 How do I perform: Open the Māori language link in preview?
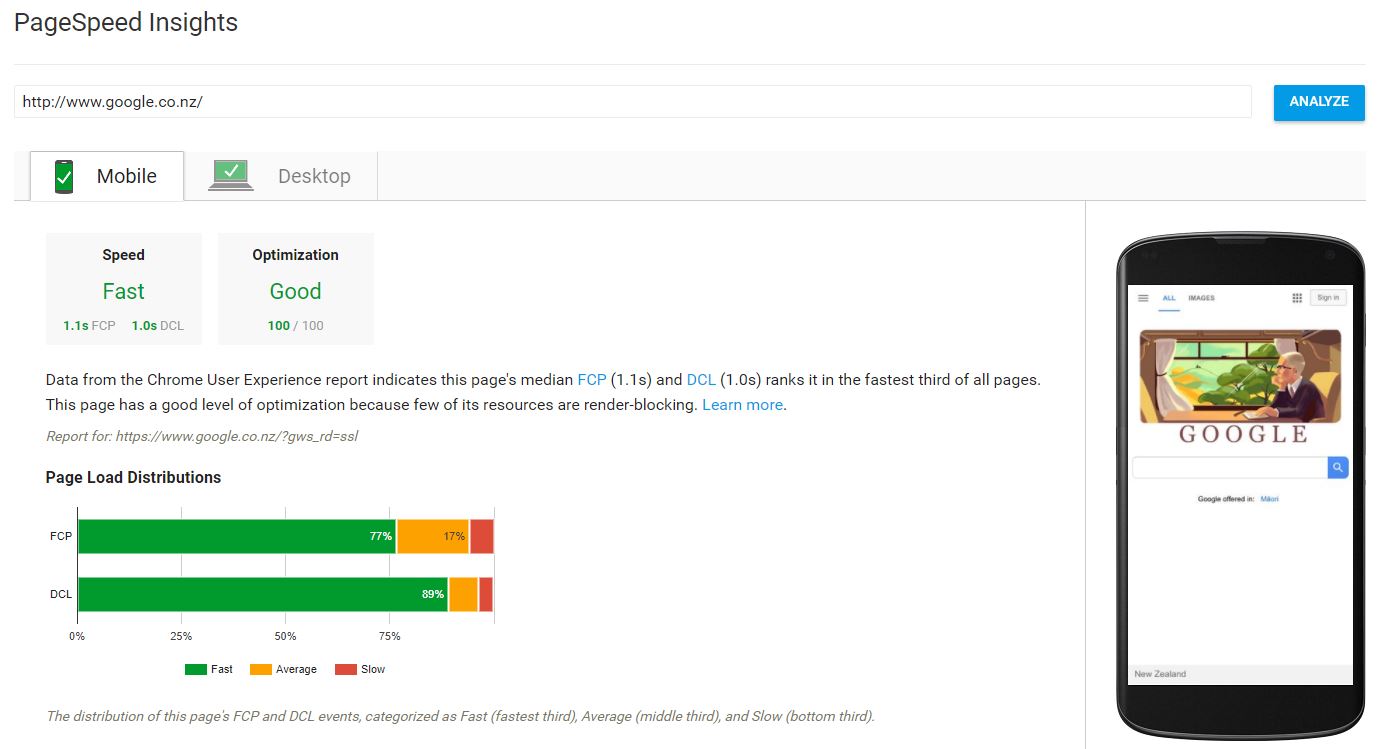coord(1270,498)
